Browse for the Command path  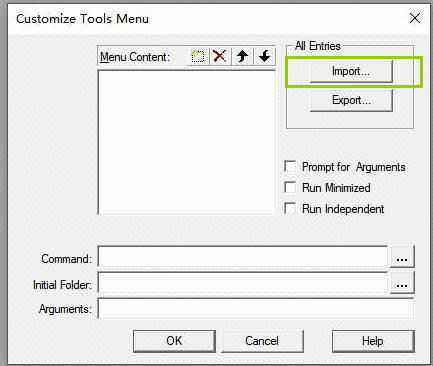[402, 256]
